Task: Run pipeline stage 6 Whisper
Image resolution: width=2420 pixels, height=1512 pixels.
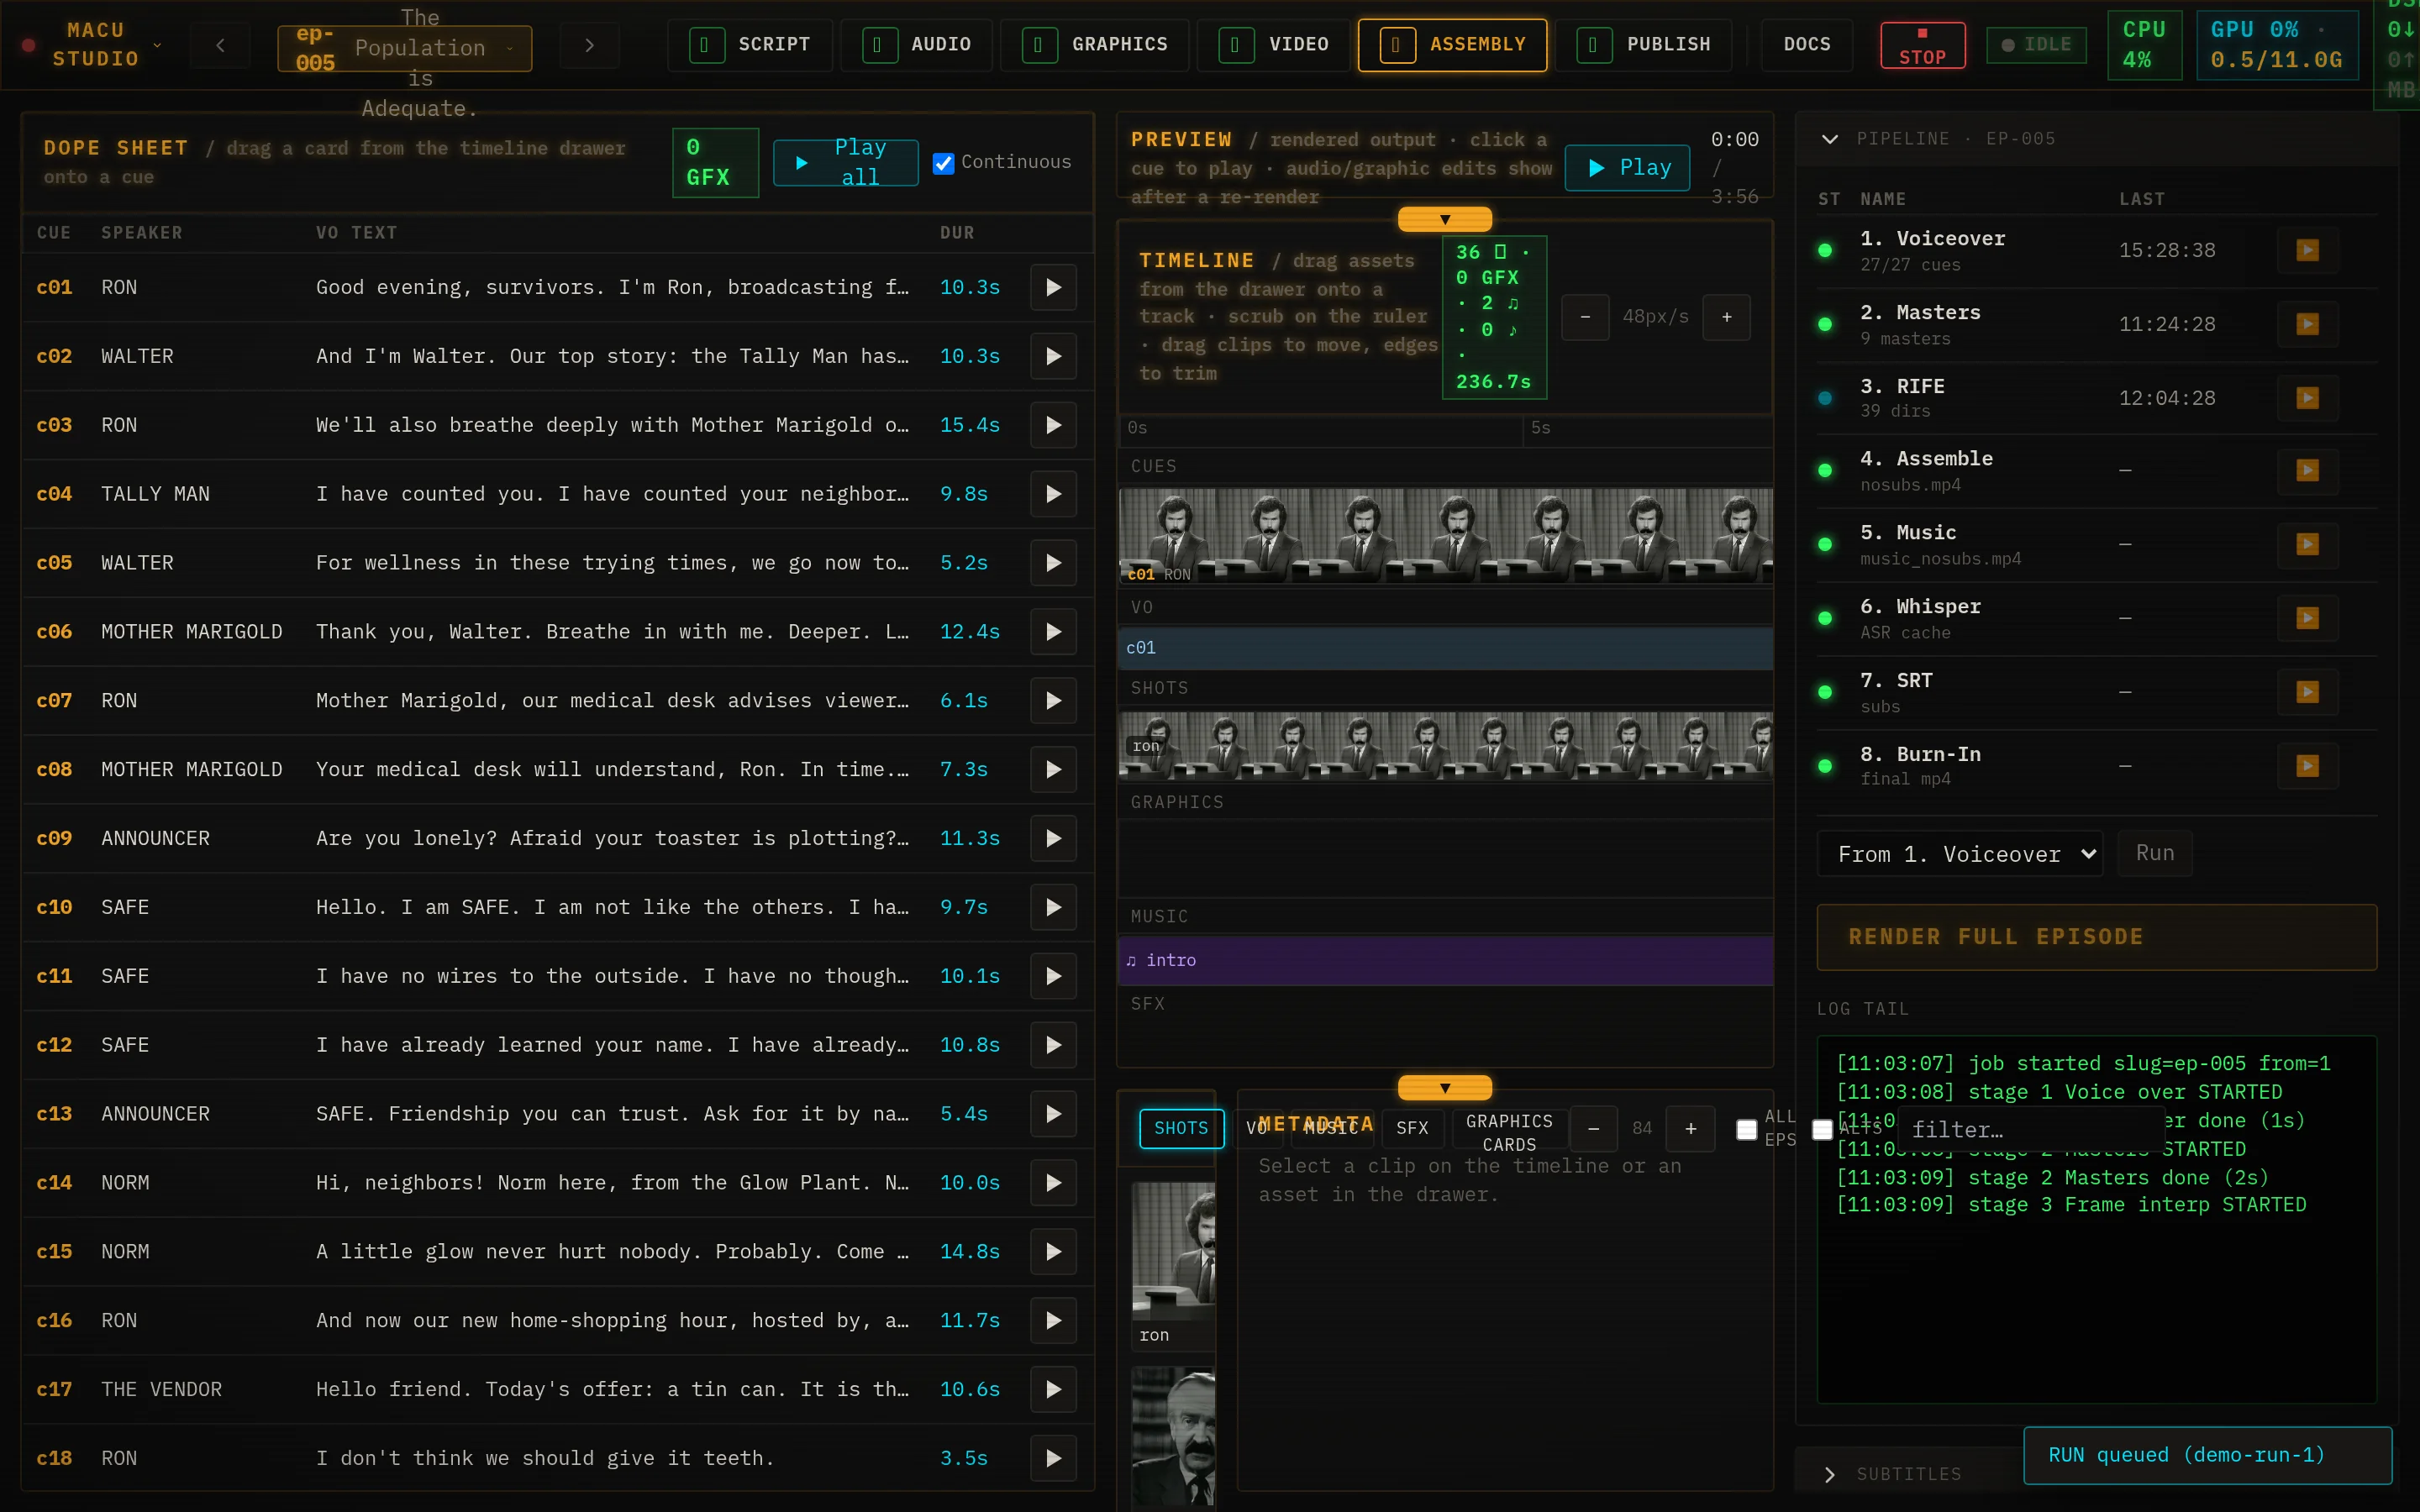Action: point(2307,618)
